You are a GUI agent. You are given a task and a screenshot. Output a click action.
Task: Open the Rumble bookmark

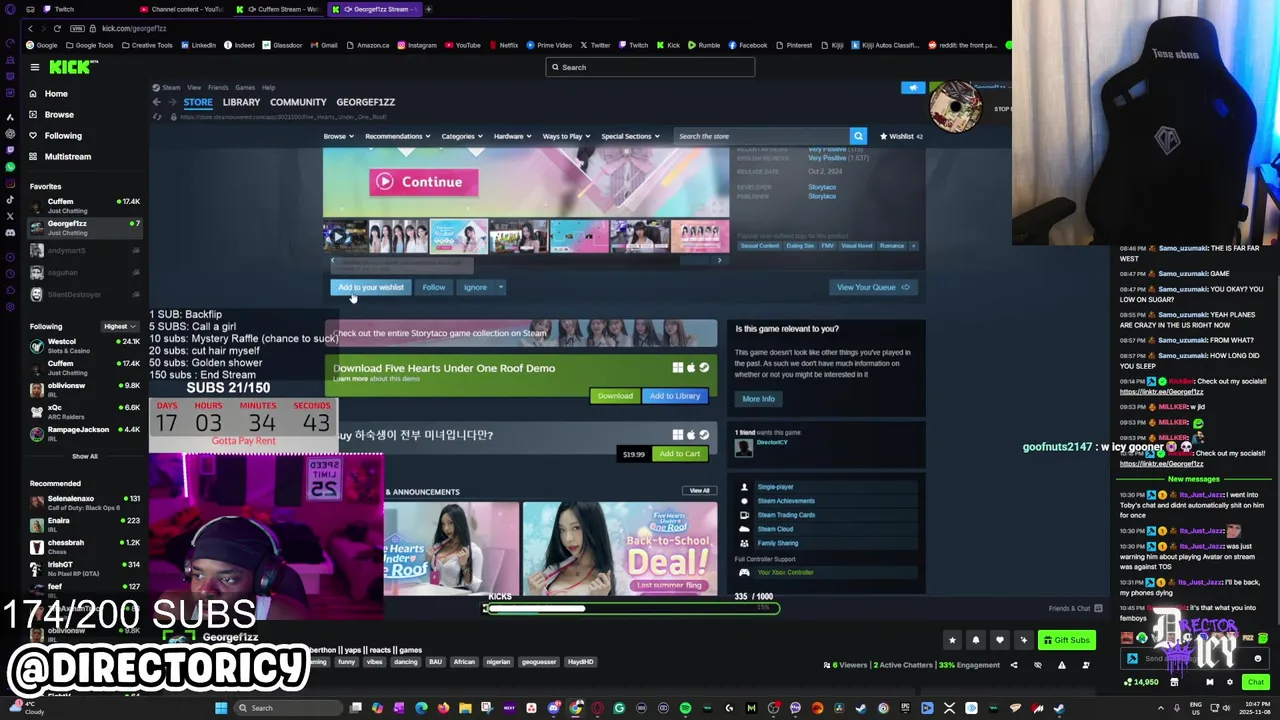point(704,45)
